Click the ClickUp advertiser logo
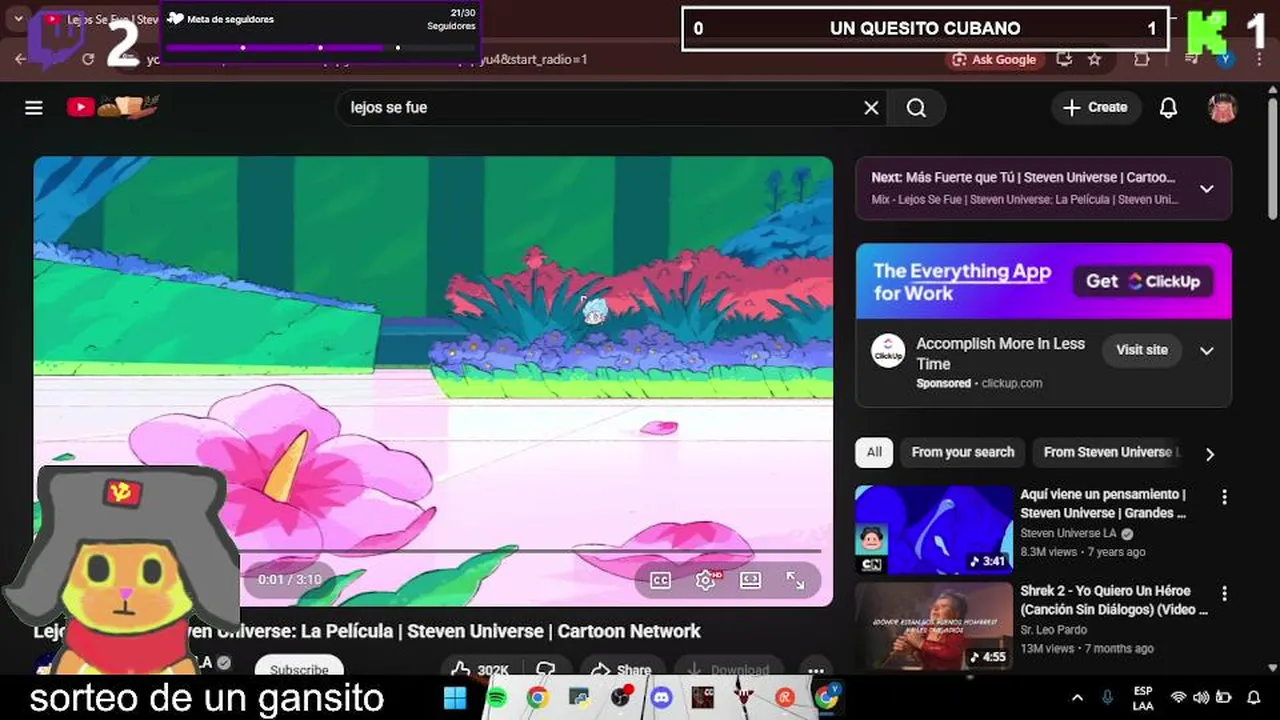The height and width of the screenshot is (720, 1280). click(888, 351)
